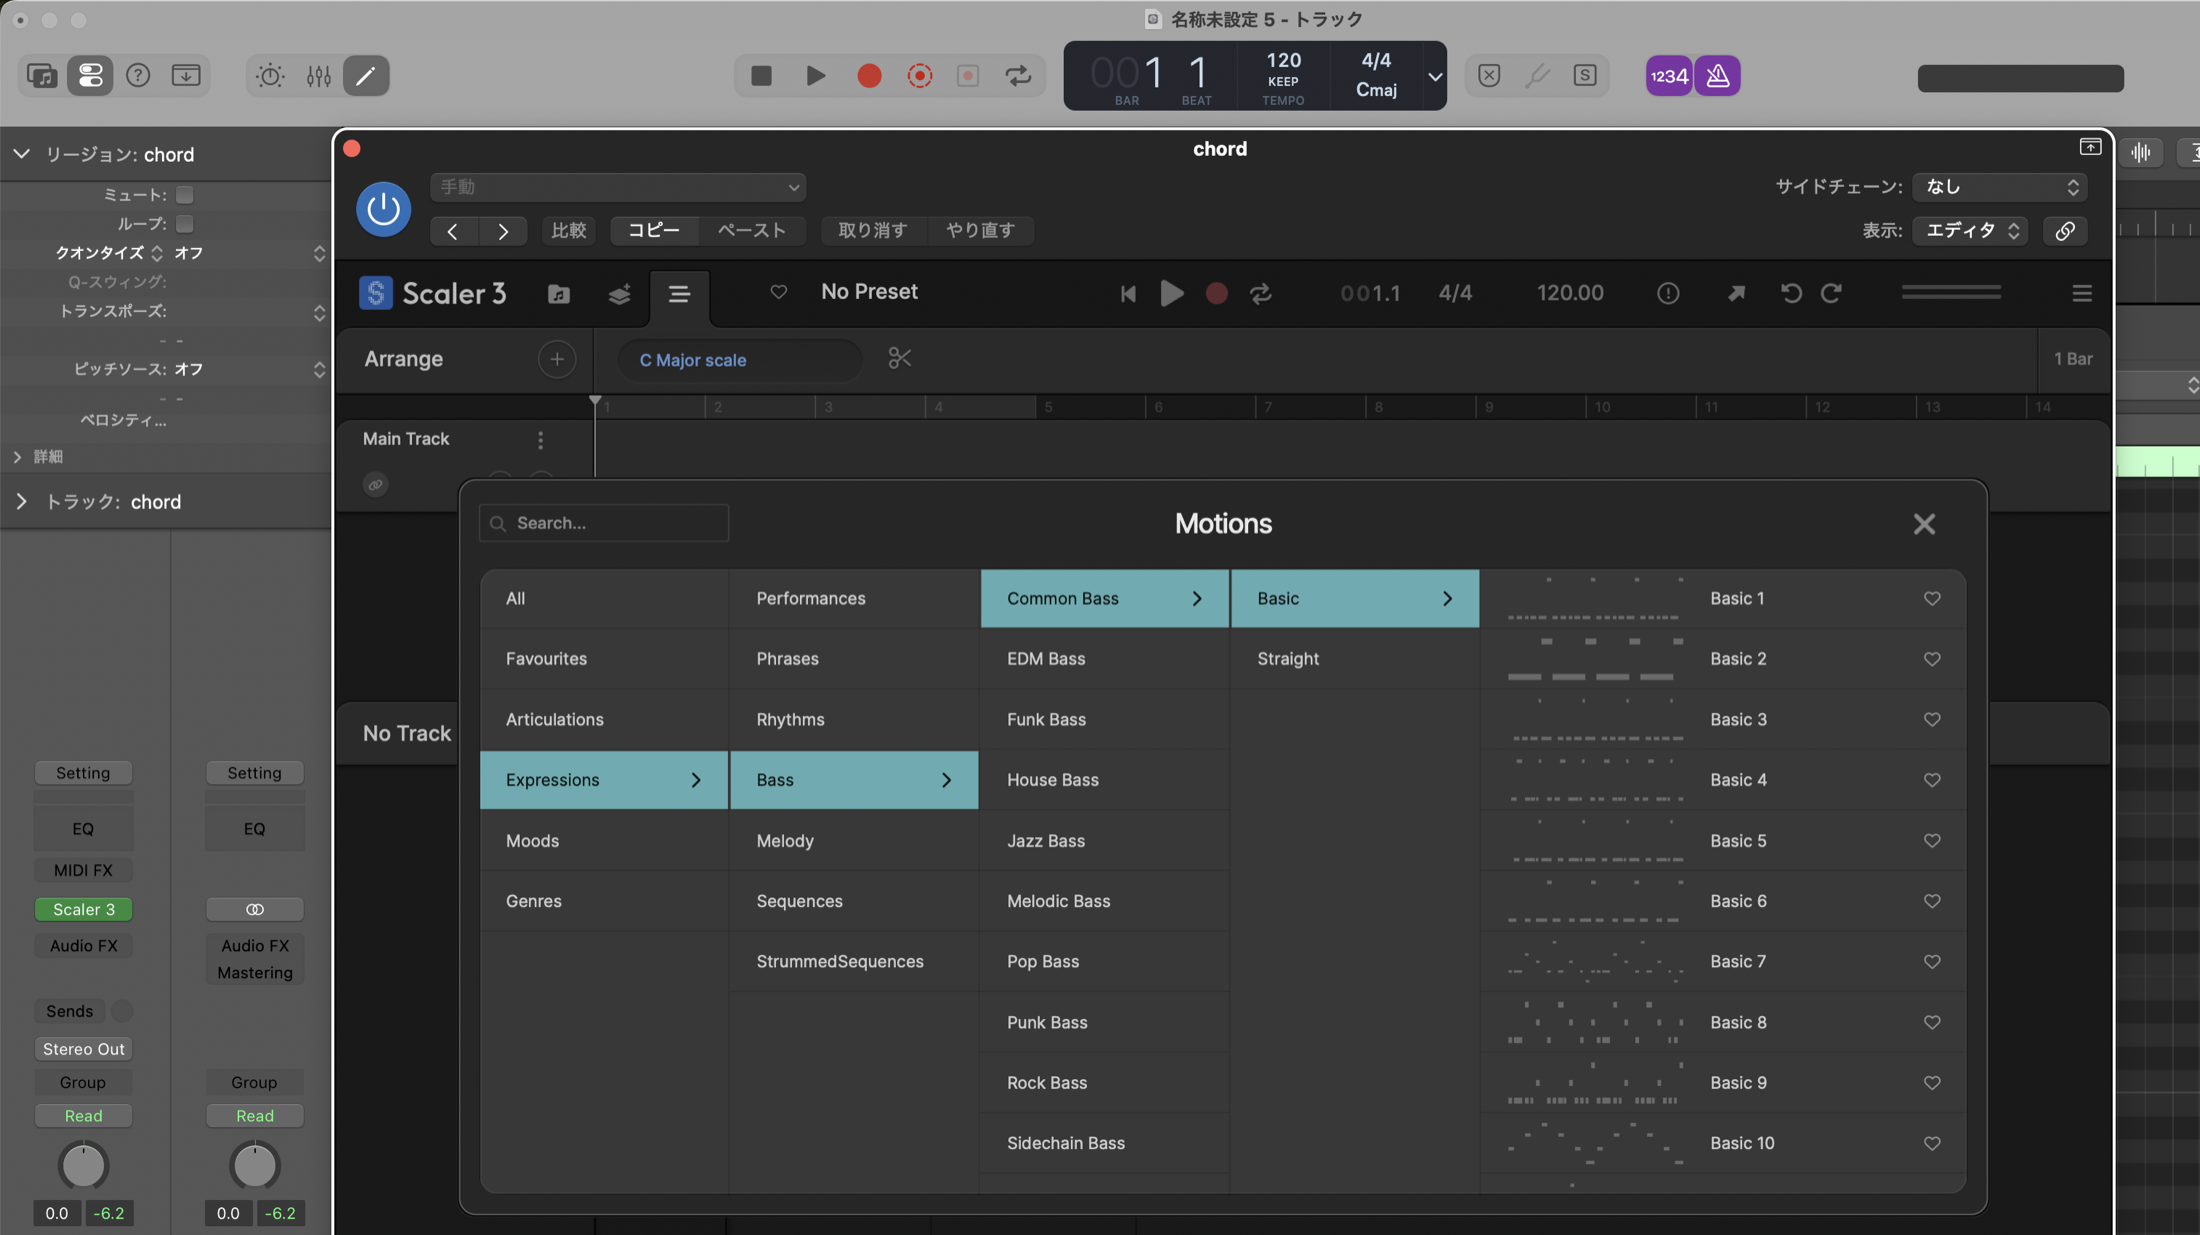Viewport: 2200px width, 1235px height.
Task: Select the Favourites category
Action: pyautogui.click(x=604, y=659)
